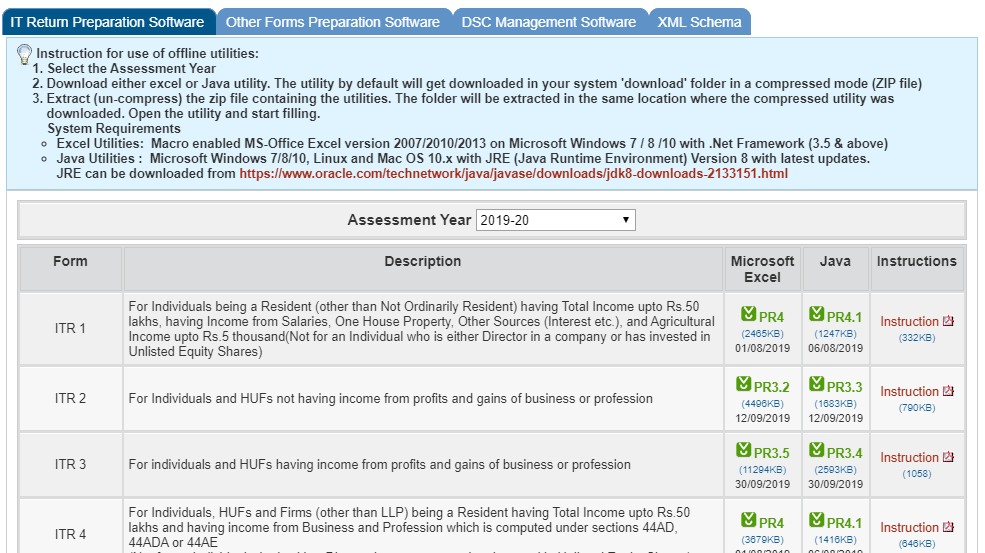This screenshot has width=985, height=553.
Task: Click the (11294KB) size under ITR 3 Excel
Action: pyautogui.click(x=763, y=469)
